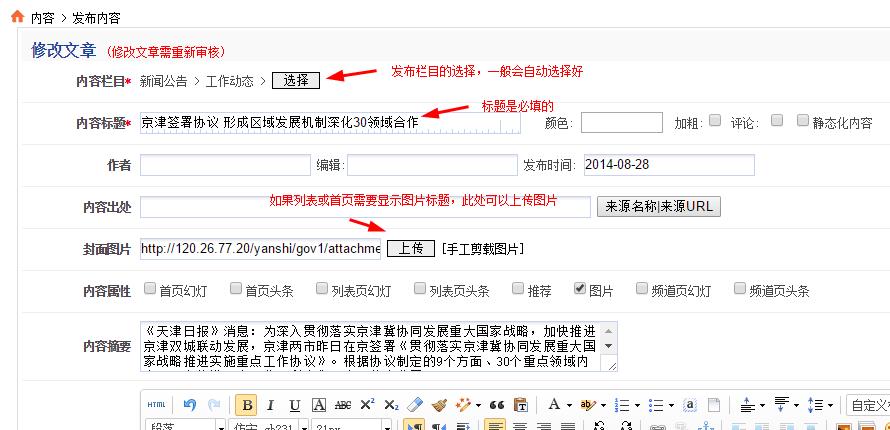Apply italic formatting in the editor

click(271, 405)
